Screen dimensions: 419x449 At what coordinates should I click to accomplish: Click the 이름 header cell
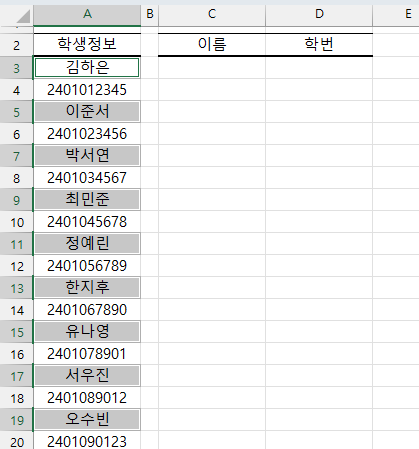pyautogui.click(x=212, y=44)
